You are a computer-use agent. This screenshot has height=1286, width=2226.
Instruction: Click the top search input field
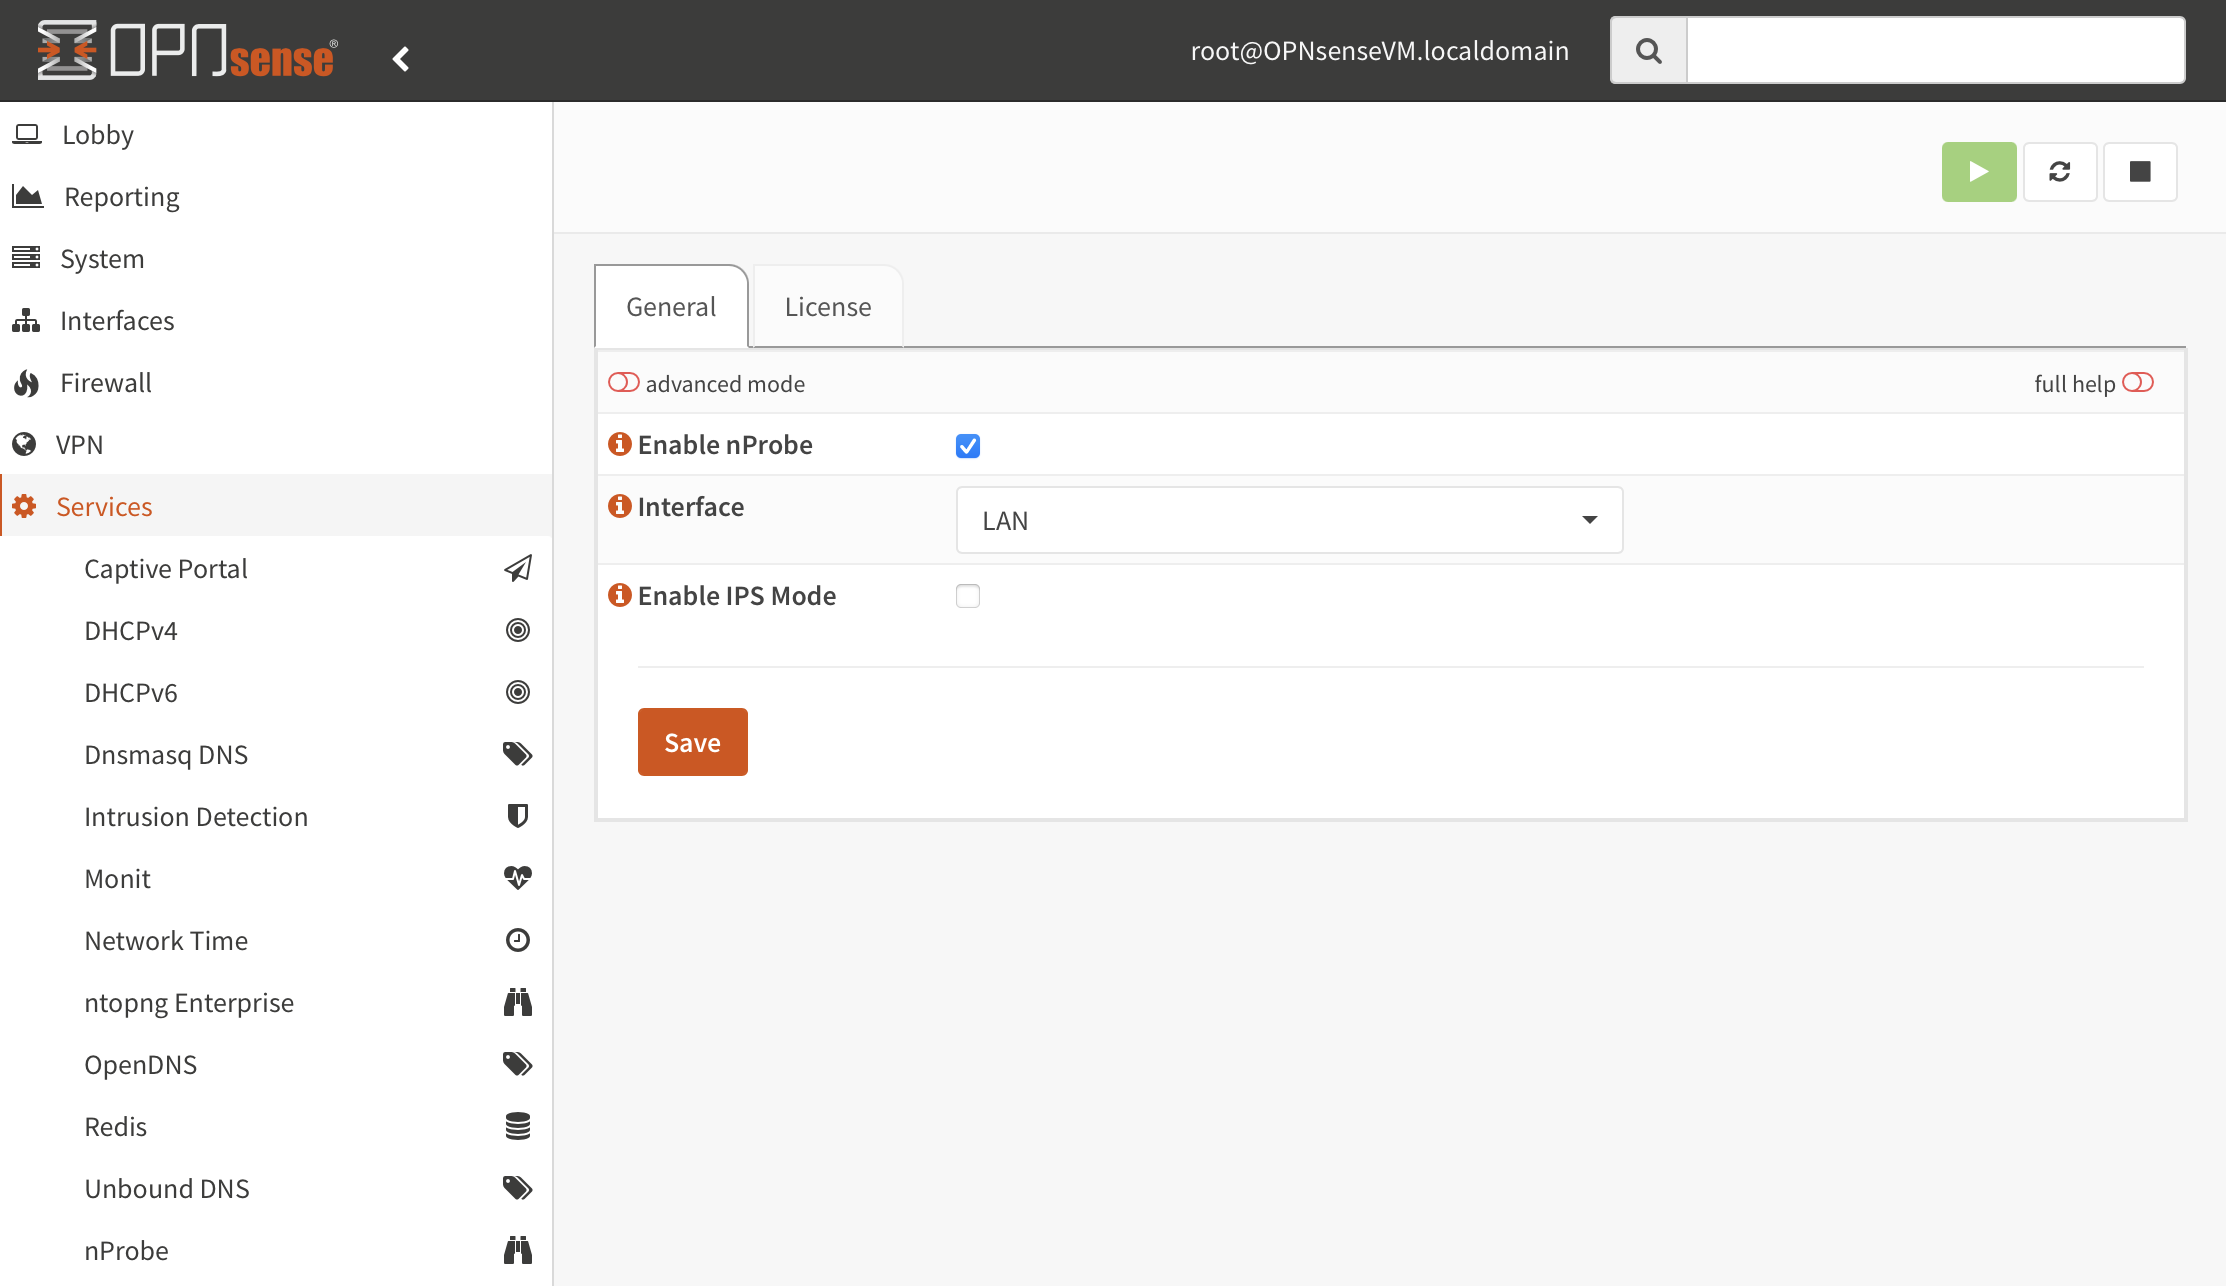tap(1934, 50)
